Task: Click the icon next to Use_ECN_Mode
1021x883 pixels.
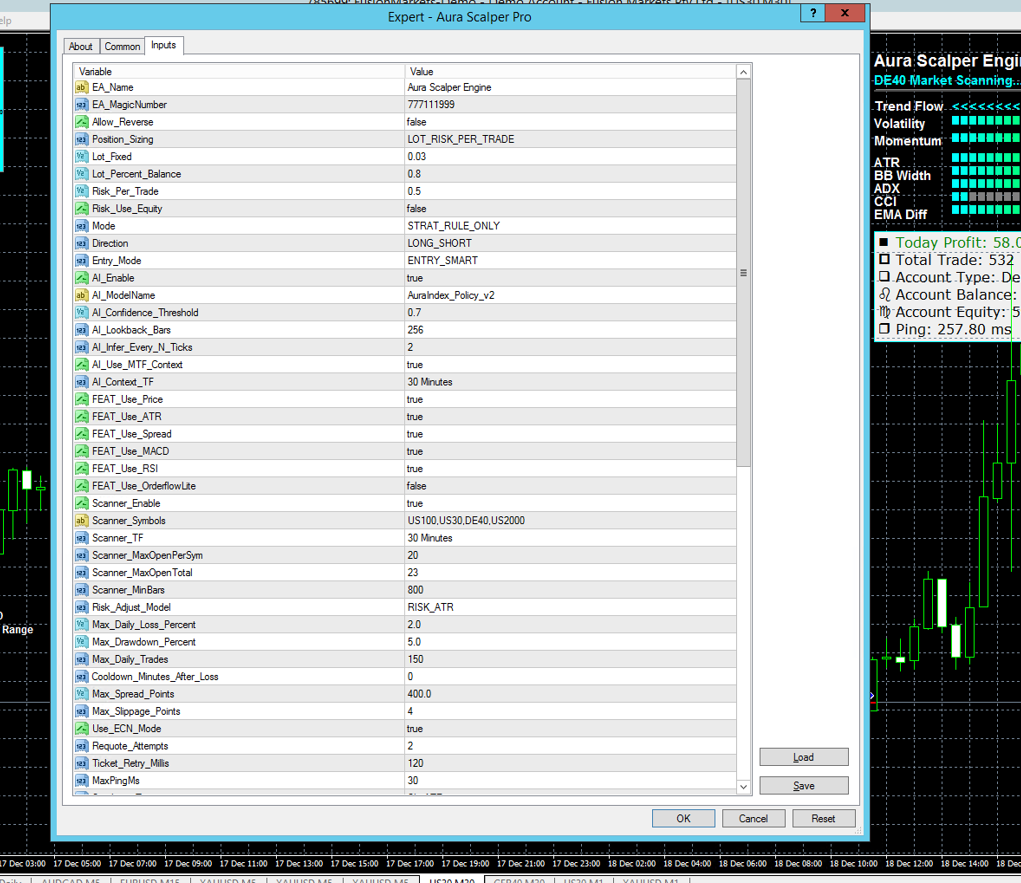Action: coord(82,729)
